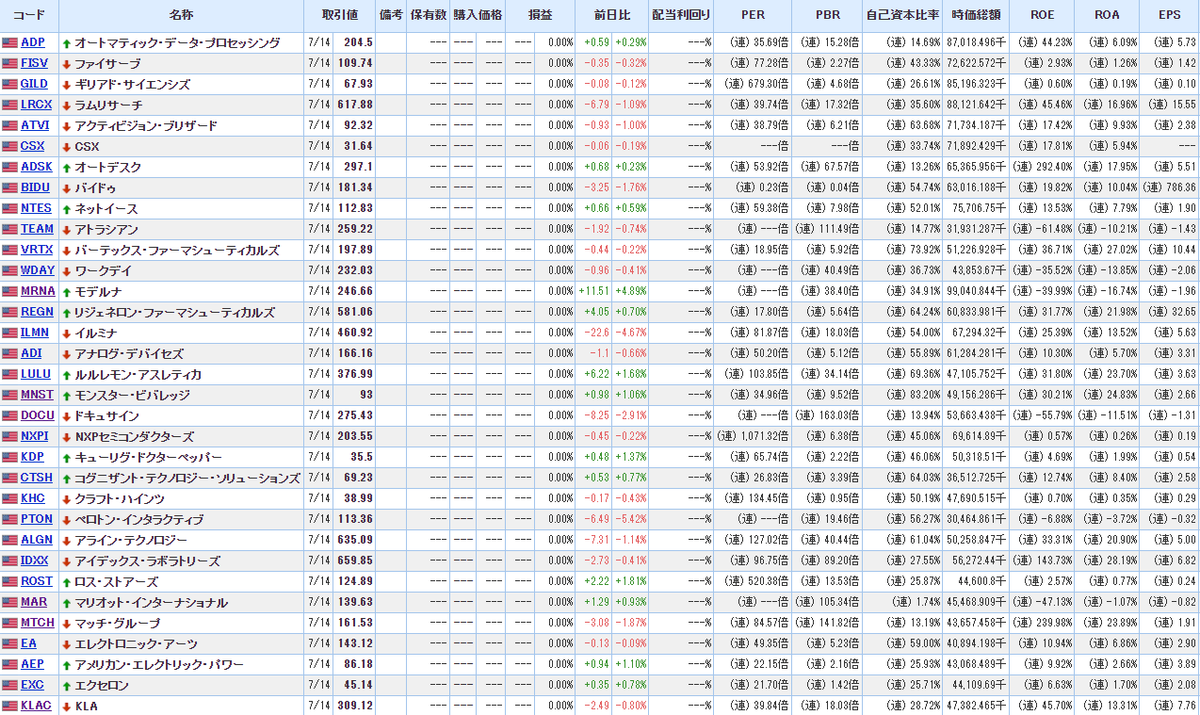Open the EXC ticker link
The width and height of the screenshot is (1200, 715).
click(32, 685)
